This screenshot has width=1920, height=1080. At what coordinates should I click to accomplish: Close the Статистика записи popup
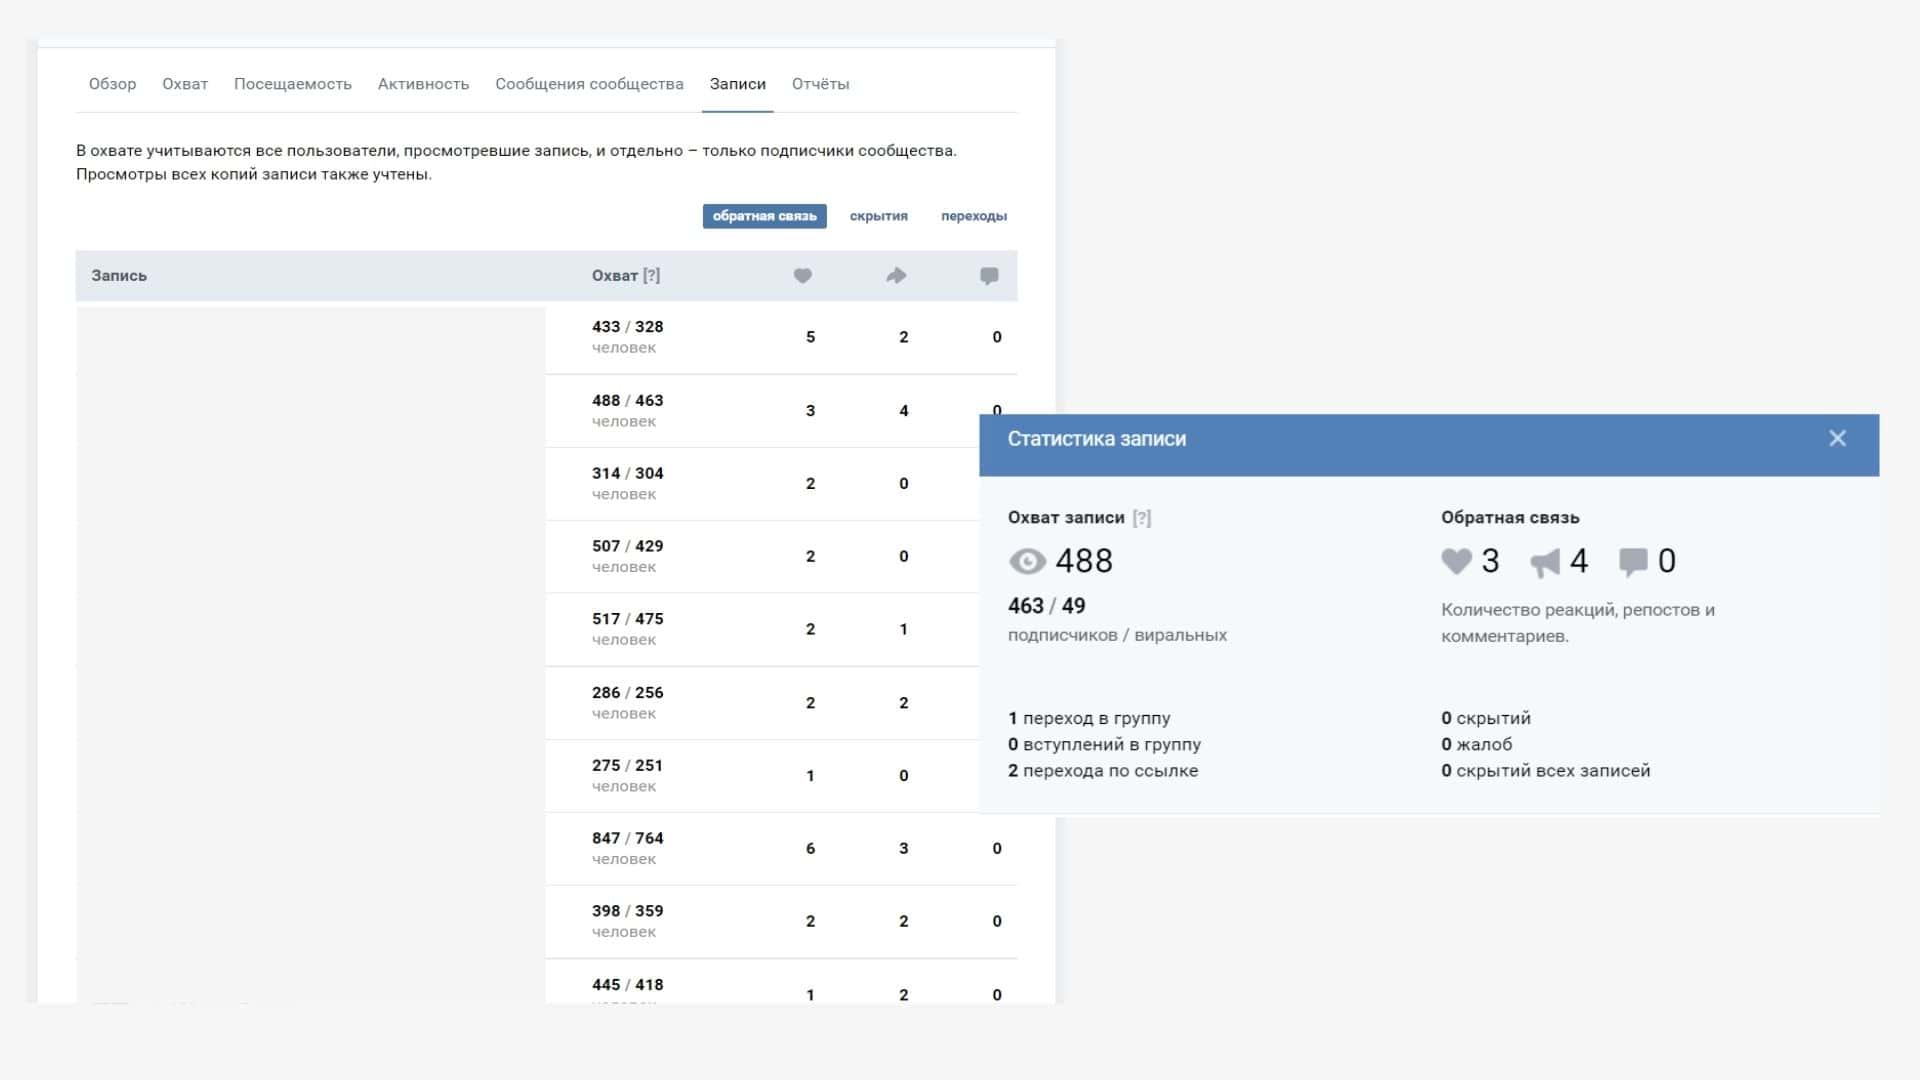click(x=1837, y=438)
